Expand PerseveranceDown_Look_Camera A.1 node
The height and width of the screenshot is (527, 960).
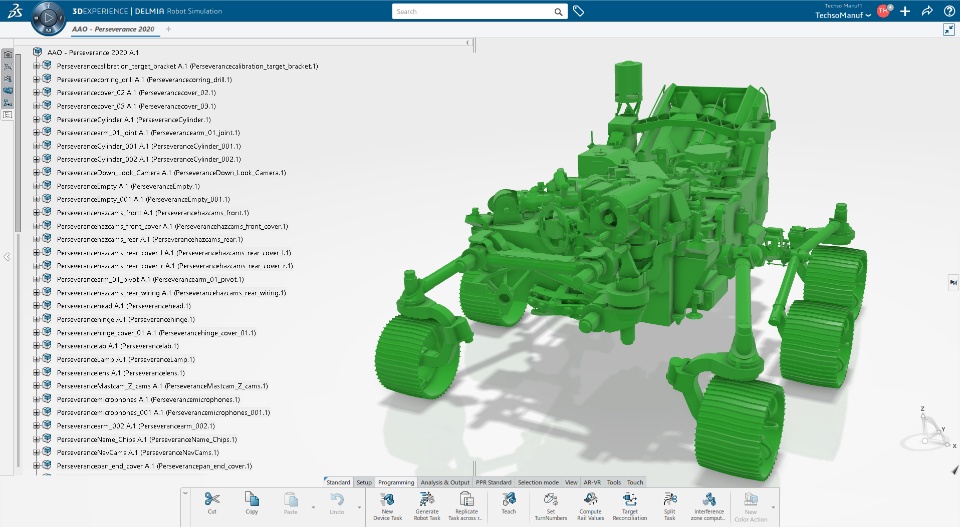coord(36,173)
